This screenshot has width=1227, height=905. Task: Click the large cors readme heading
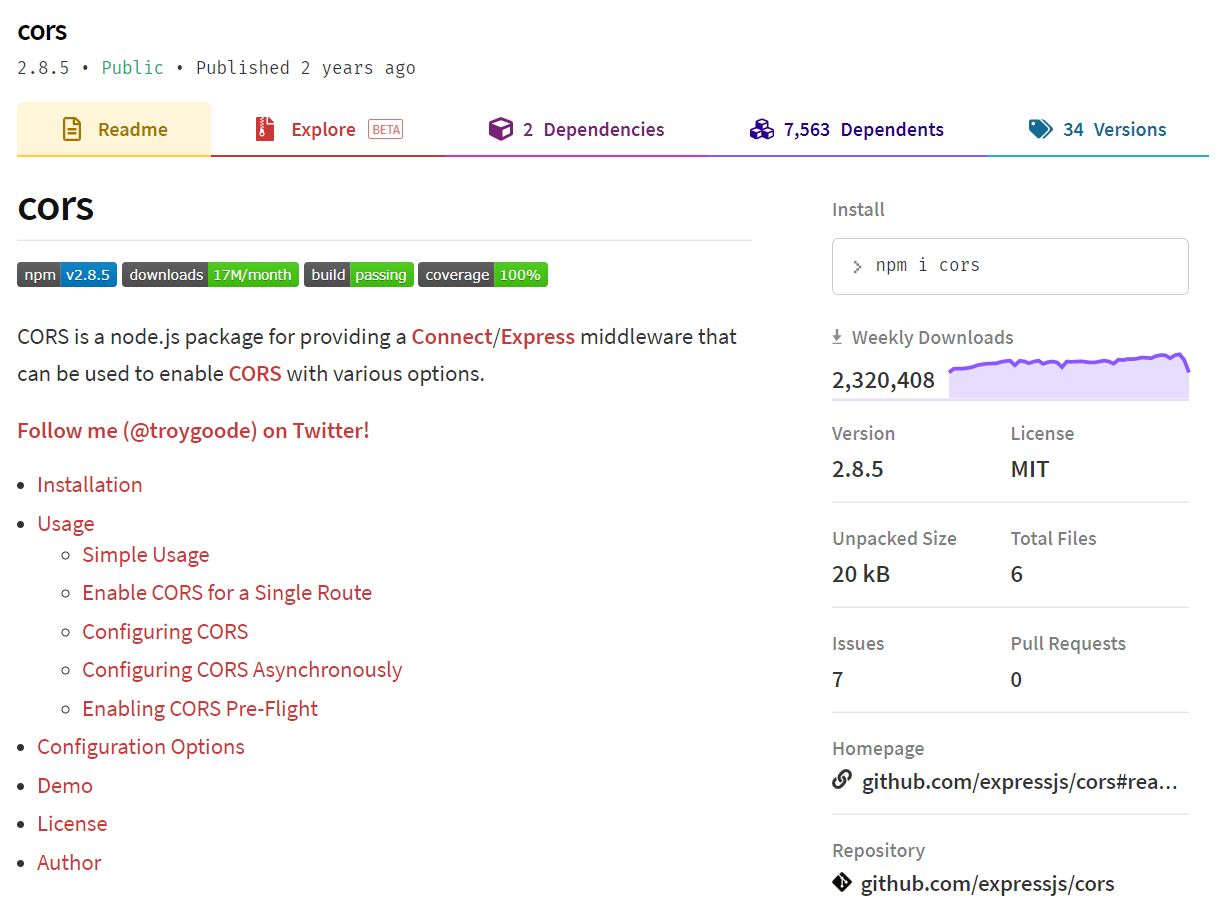click(x=56, y=206)
